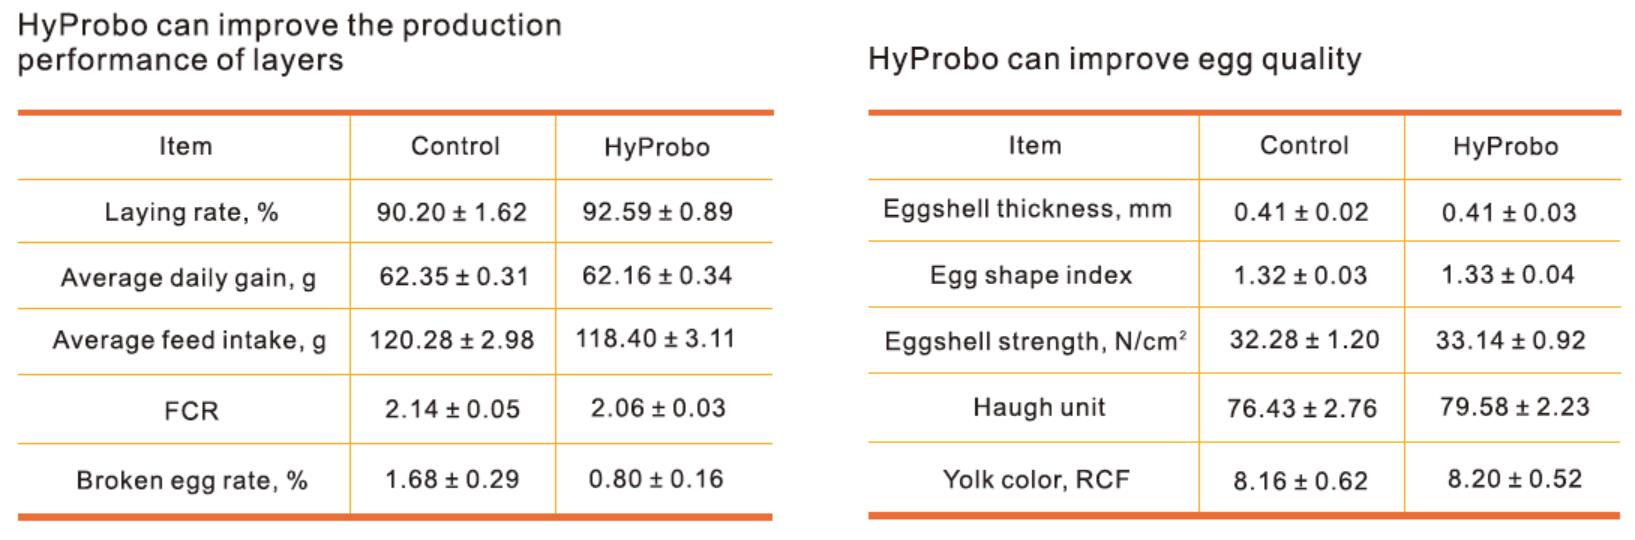Select the Average feed intake, g cell
The height and width of the screenshot is (540, 1635).
click(x=189, y=341)
